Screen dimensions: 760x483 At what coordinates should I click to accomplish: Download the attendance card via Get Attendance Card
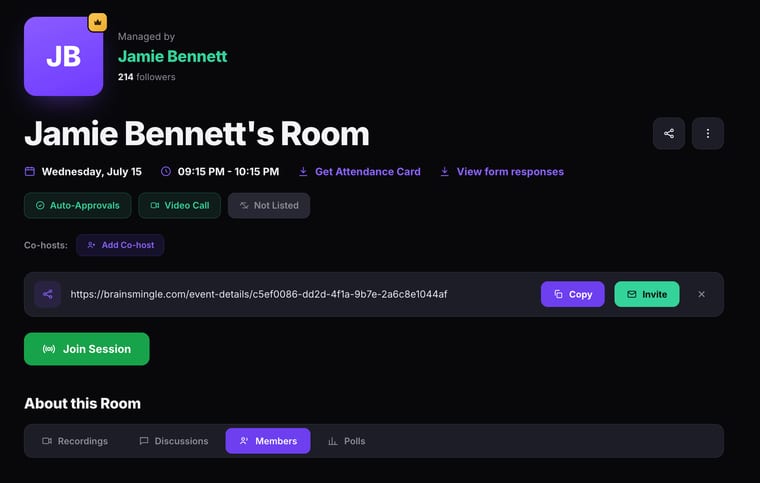tap(360, 171)
